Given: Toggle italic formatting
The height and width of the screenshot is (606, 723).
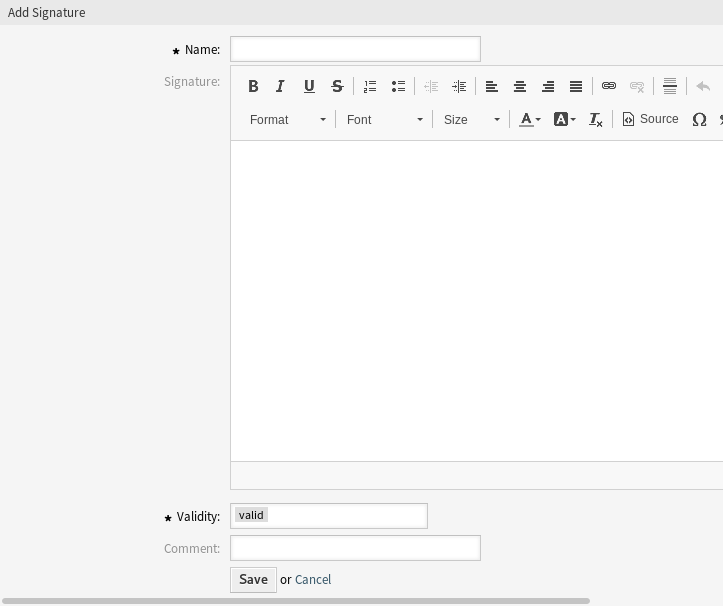Looking at the screenshot, I should click(x=280, y=86).
